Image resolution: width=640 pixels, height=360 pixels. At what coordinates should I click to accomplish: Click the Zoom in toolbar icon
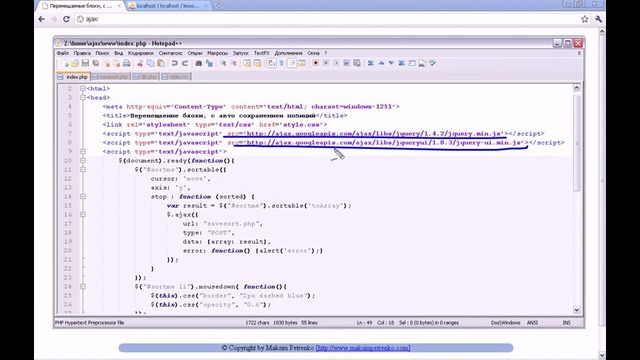(223, 63)
